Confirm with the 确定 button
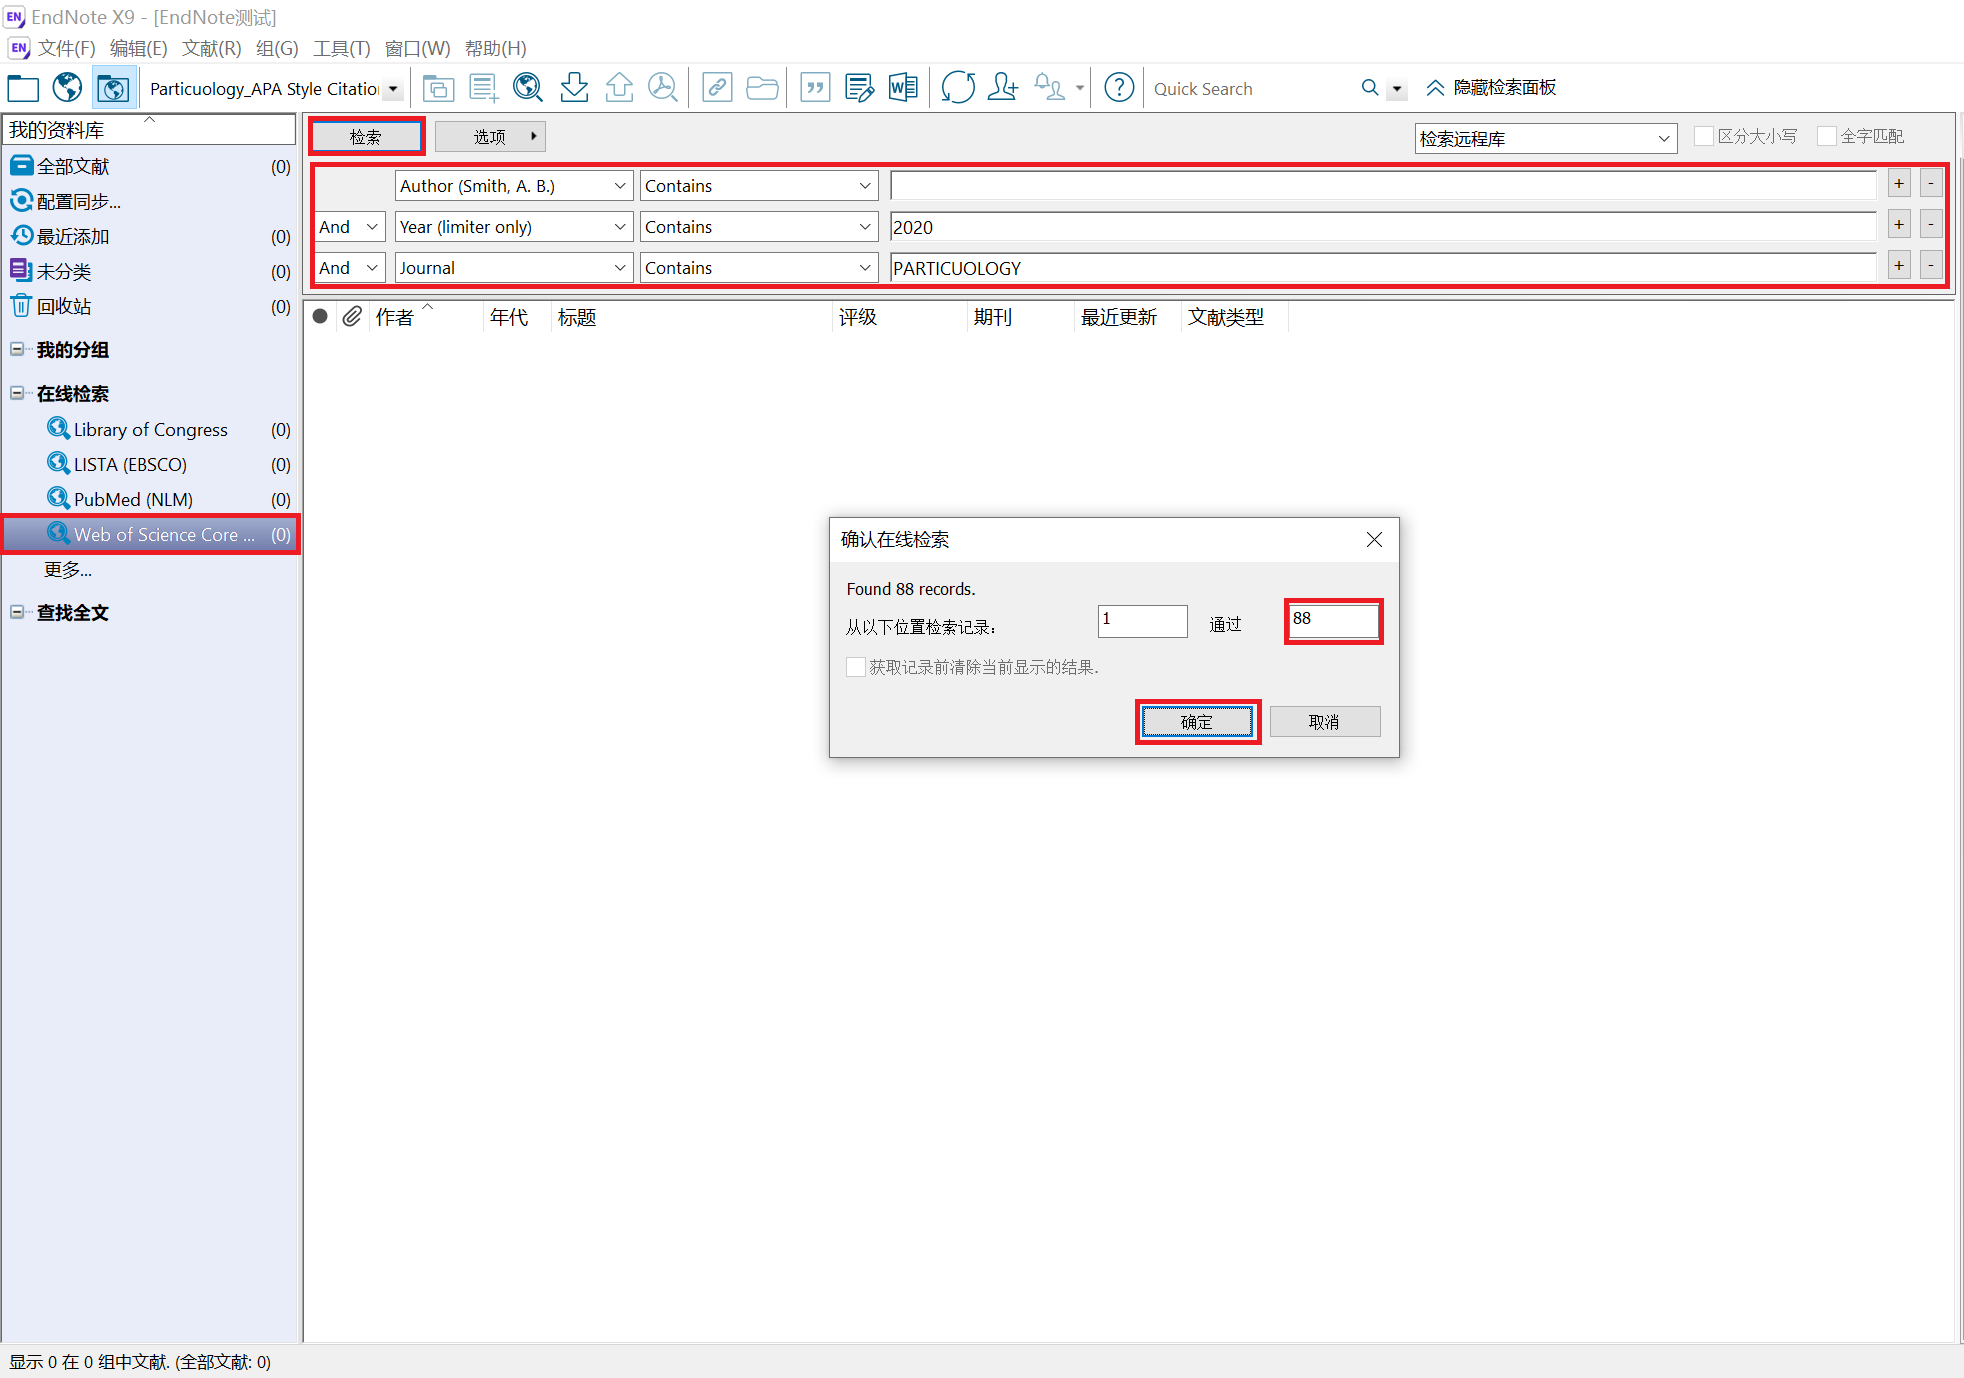 tap(1197, 722)
